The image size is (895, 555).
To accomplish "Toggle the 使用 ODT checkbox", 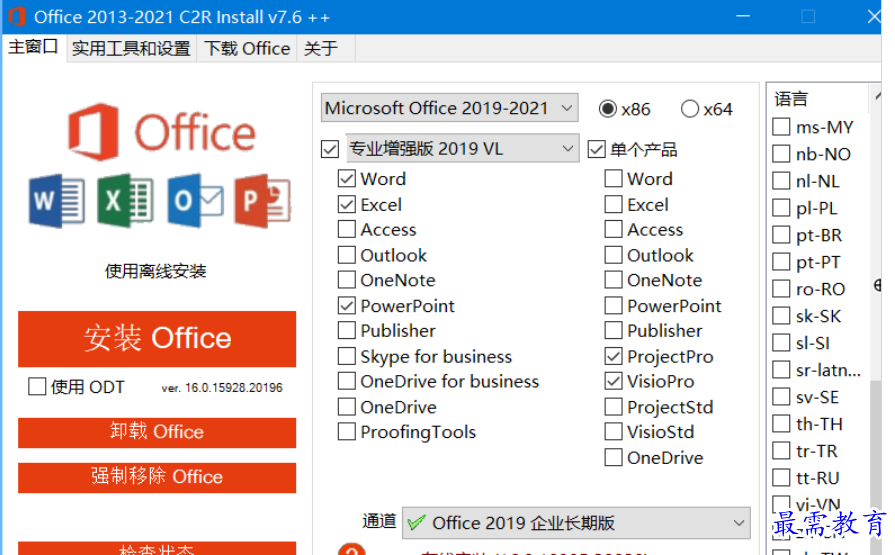I will (37, 387).
